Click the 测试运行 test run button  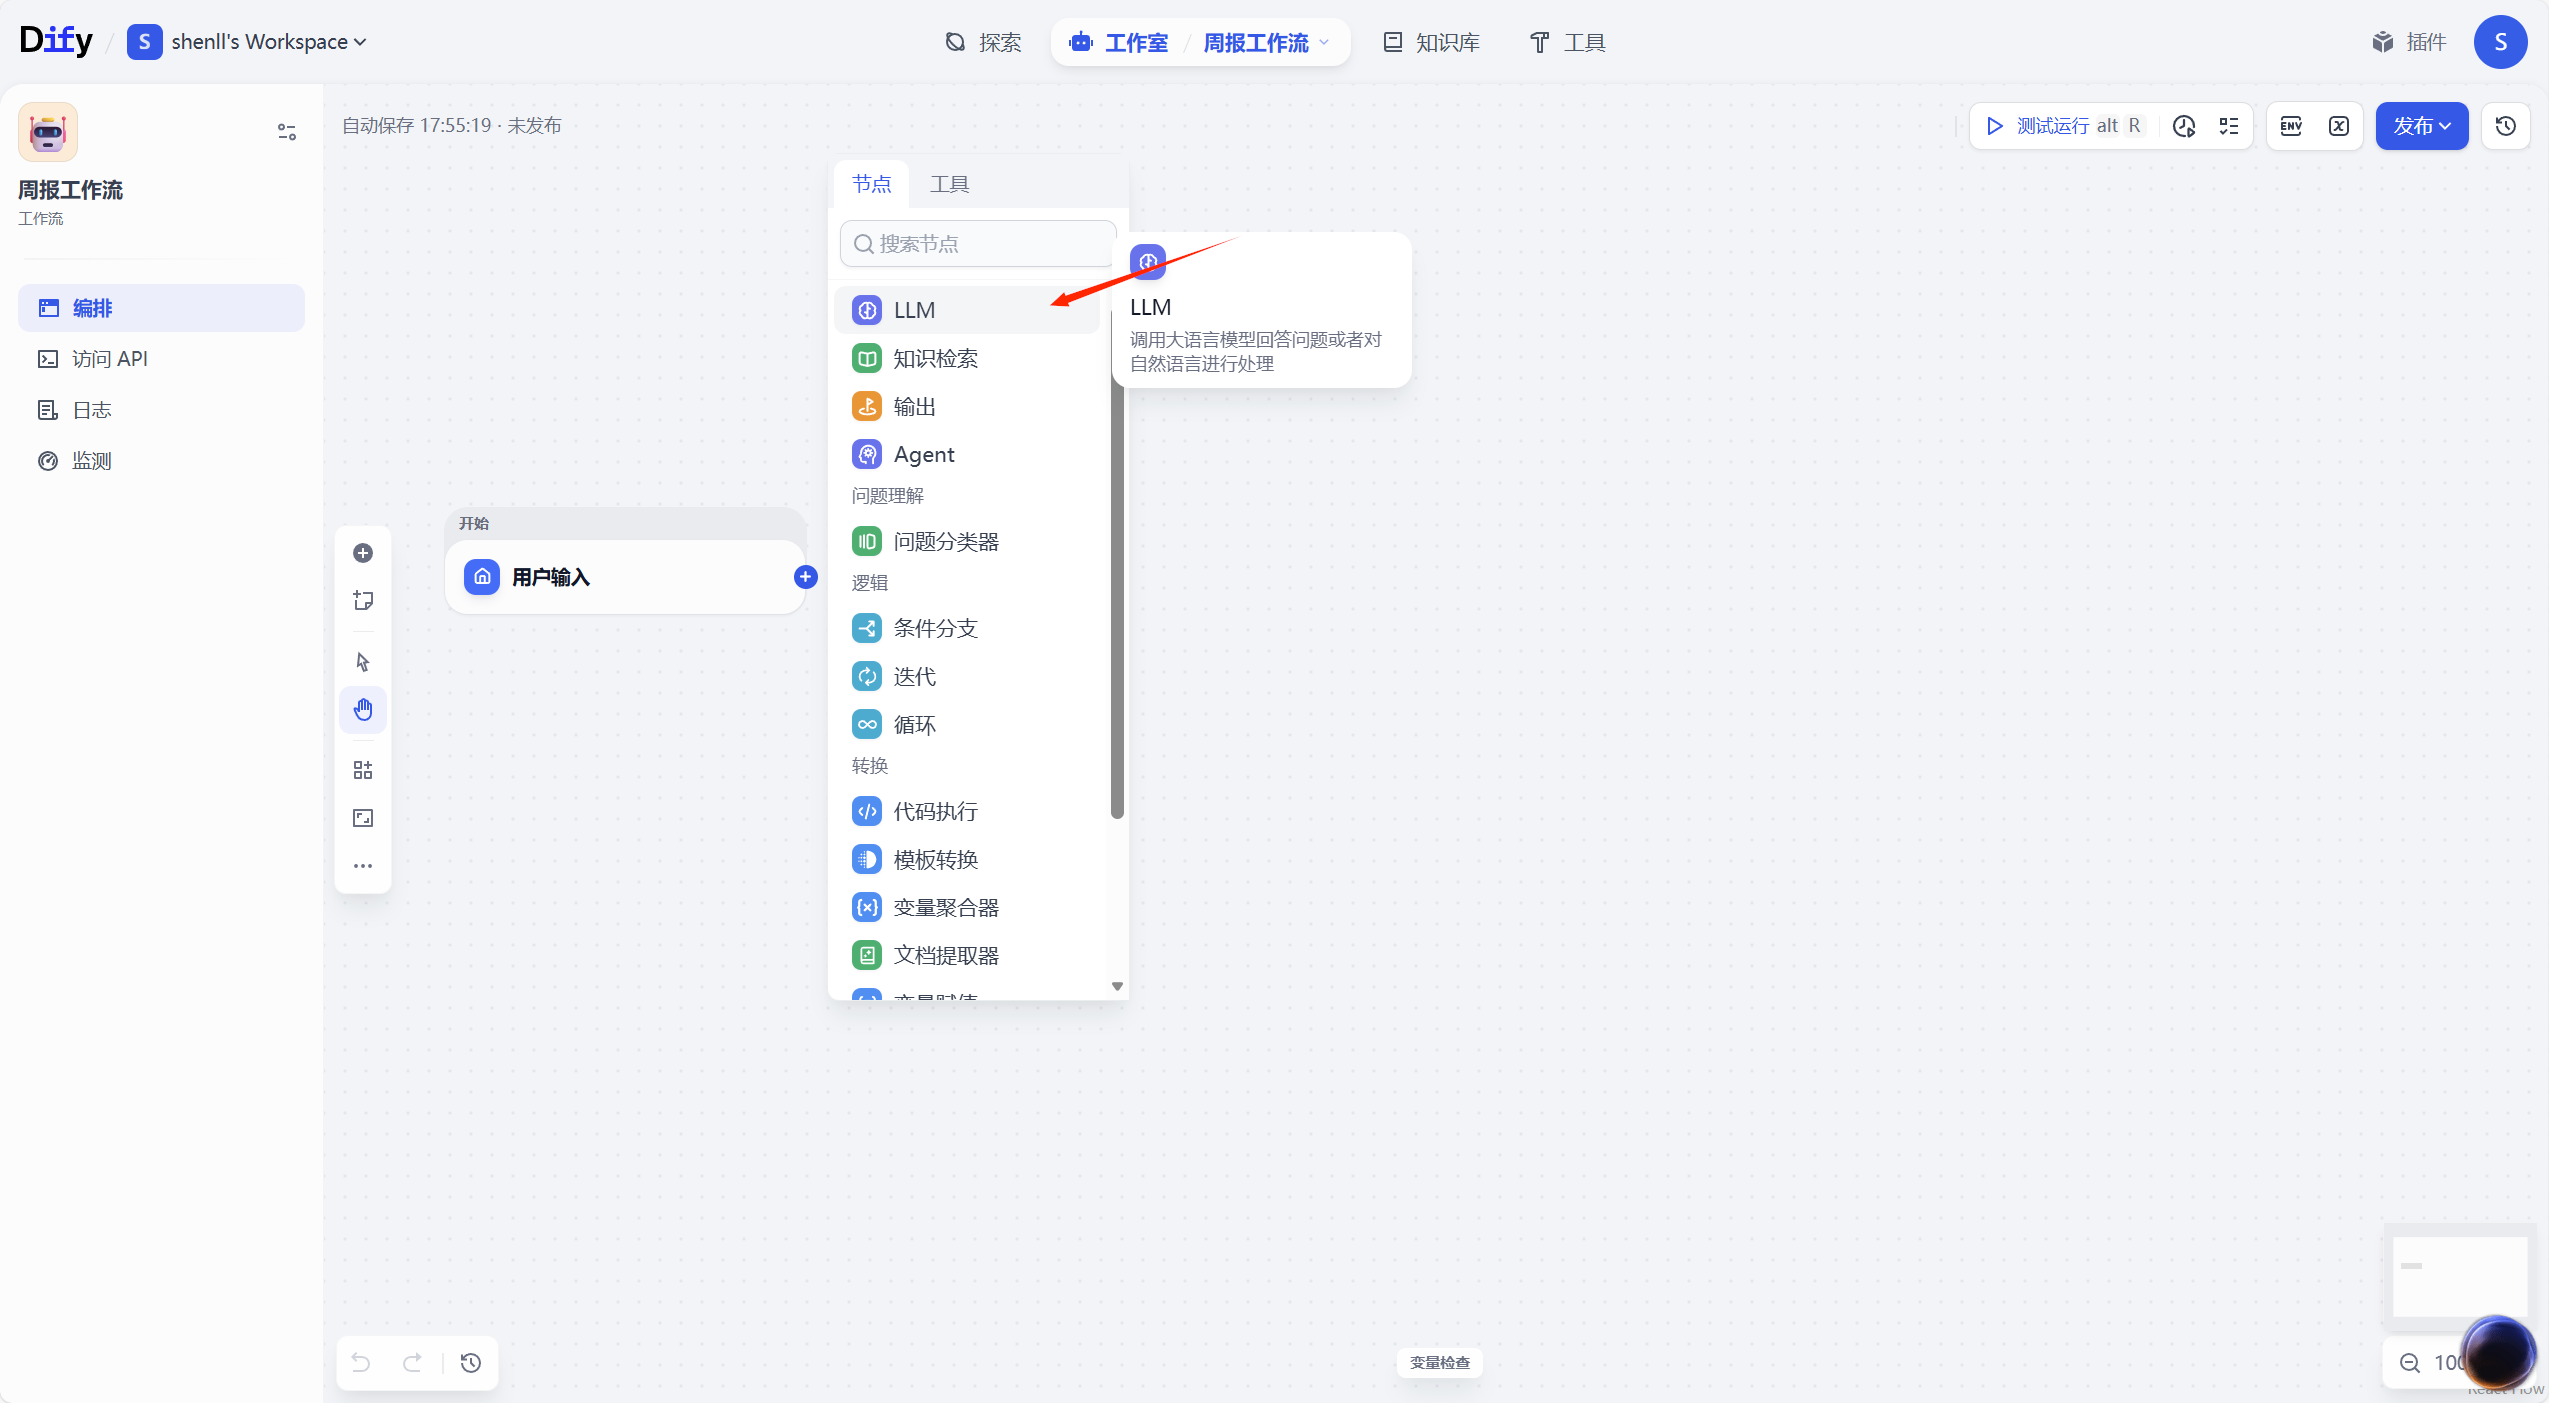tap(2052, 126)
